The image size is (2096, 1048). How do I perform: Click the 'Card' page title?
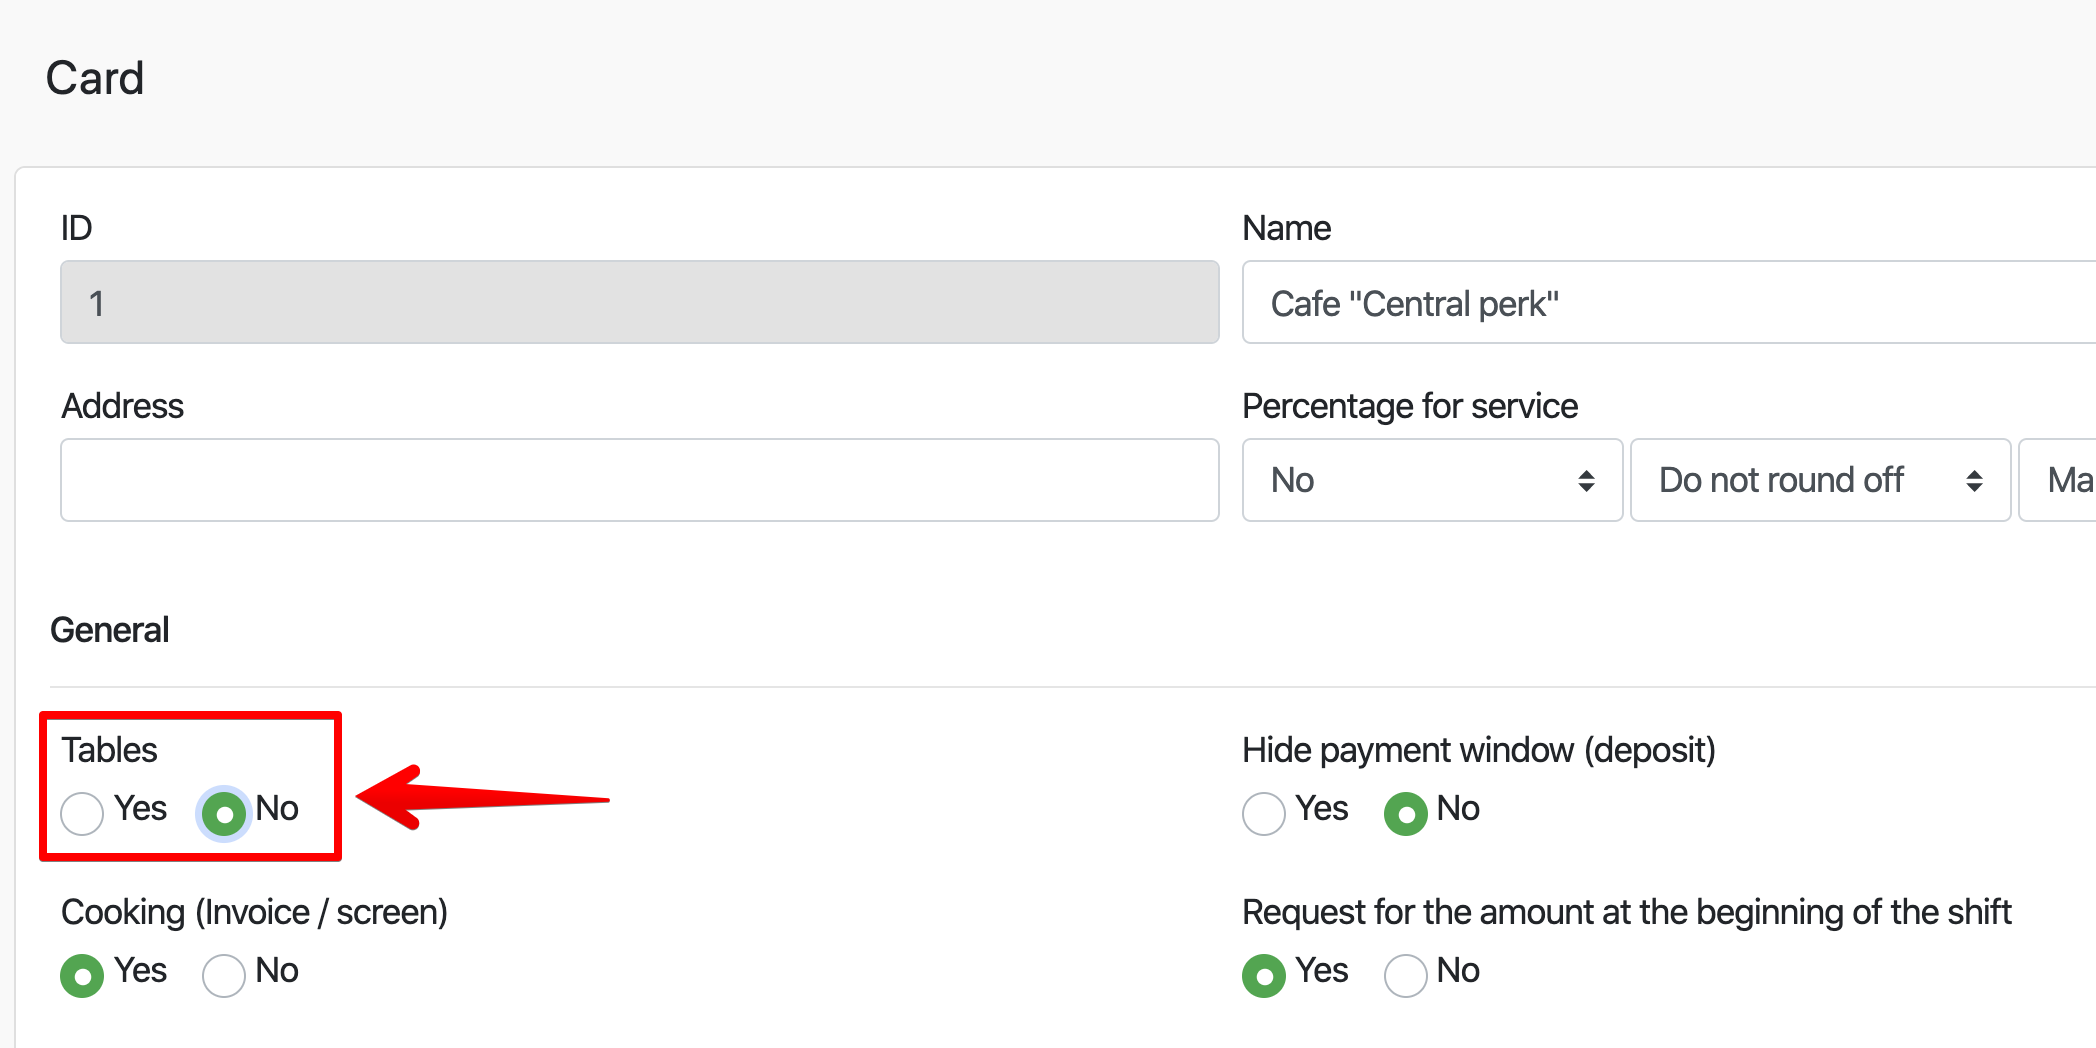[x=95, y=78]
